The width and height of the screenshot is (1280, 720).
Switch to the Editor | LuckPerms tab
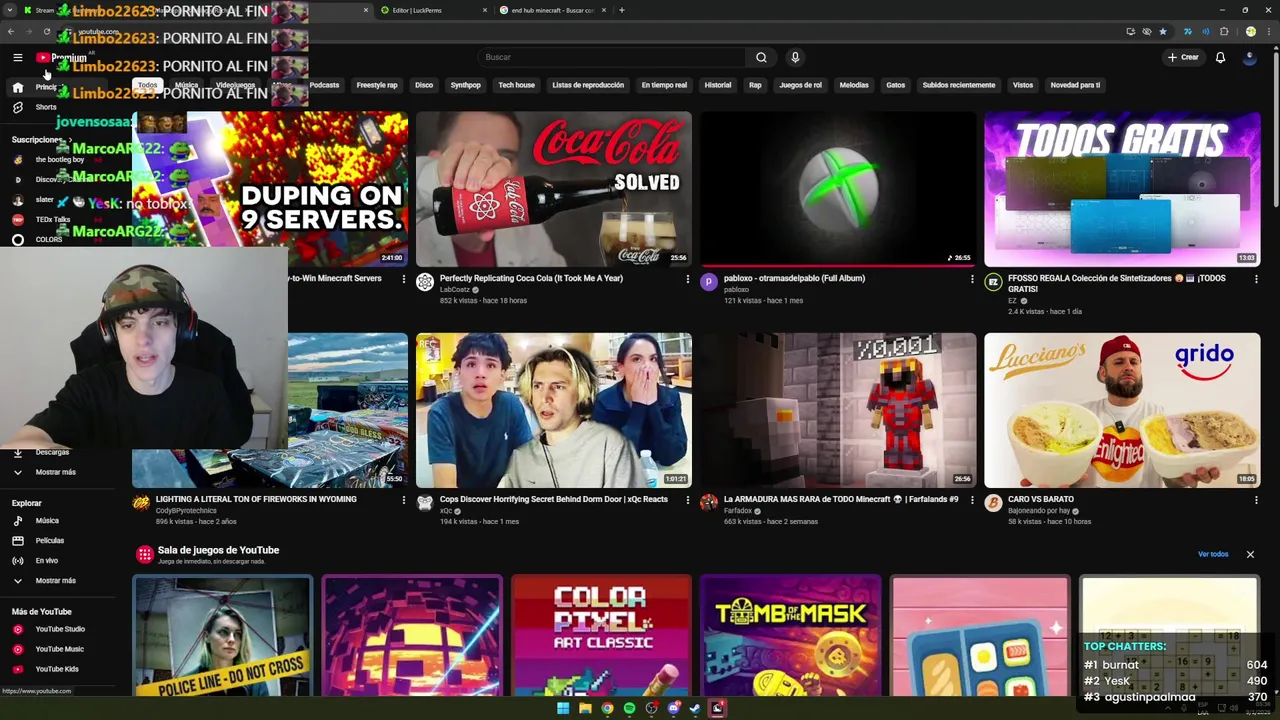(x=434, y=10)
